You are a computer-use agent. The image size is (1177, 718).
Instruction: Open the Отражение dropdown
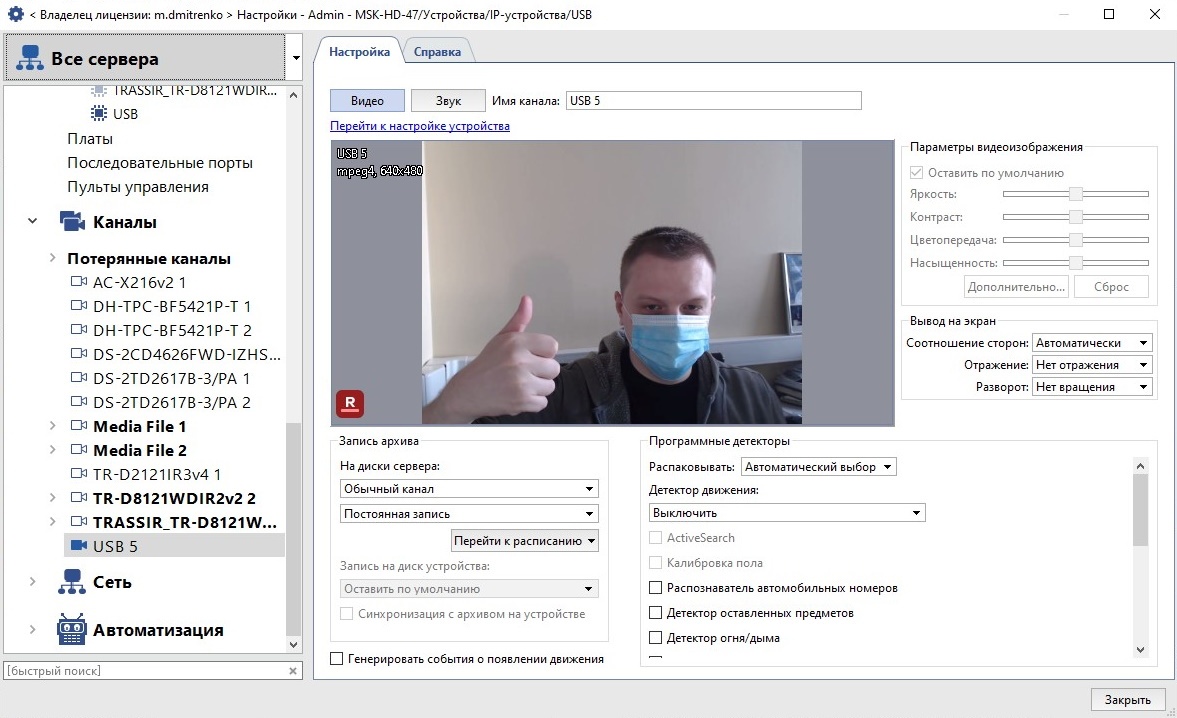[x=1091, y=365]
